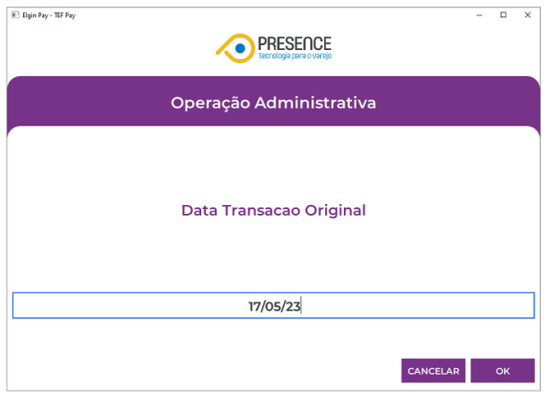Click the Presence eye logo icon
Image resolution: width=554 pixels, height=406 pixels.
(x=236, y=48)
